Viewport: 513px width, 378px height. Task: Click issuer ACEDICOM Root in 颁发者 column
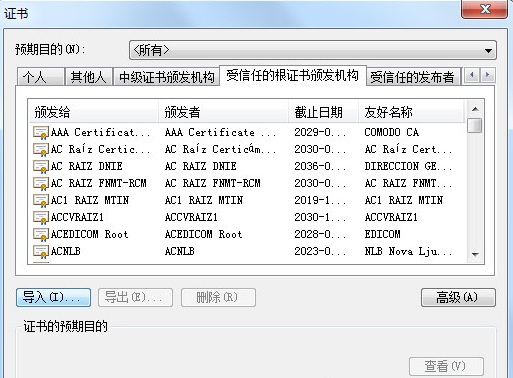click(203, 235)
